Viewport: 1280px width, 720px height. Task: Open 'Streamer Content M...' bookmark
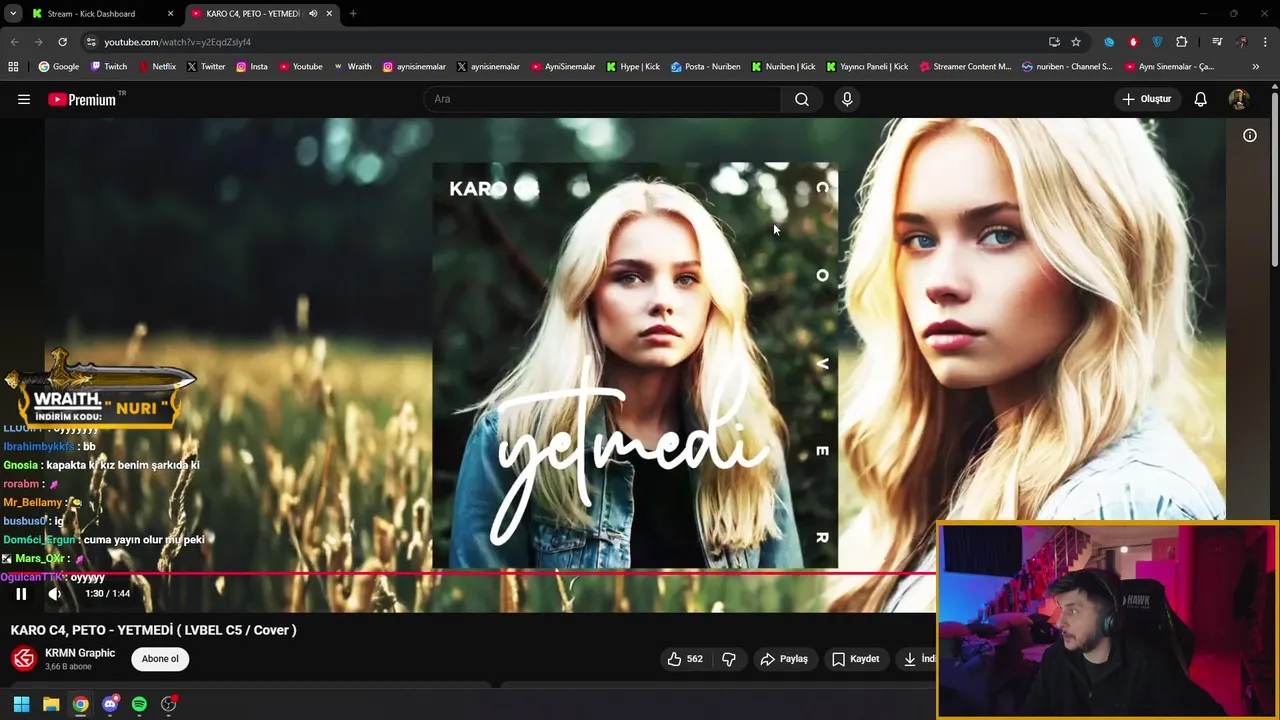pyautogui.click(x=965, y=67)
